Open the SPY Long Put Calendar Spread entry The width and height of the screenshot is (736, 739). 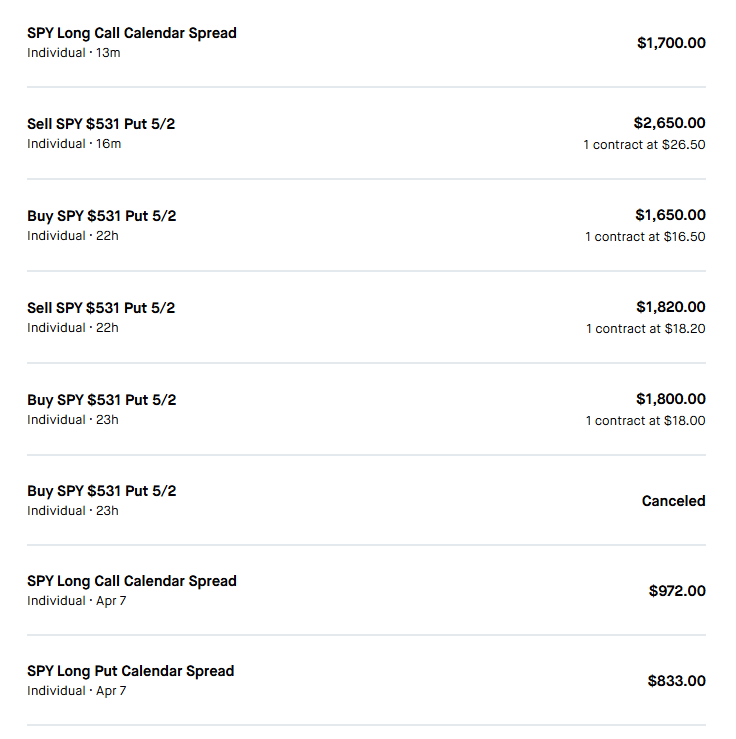[130, 671]
